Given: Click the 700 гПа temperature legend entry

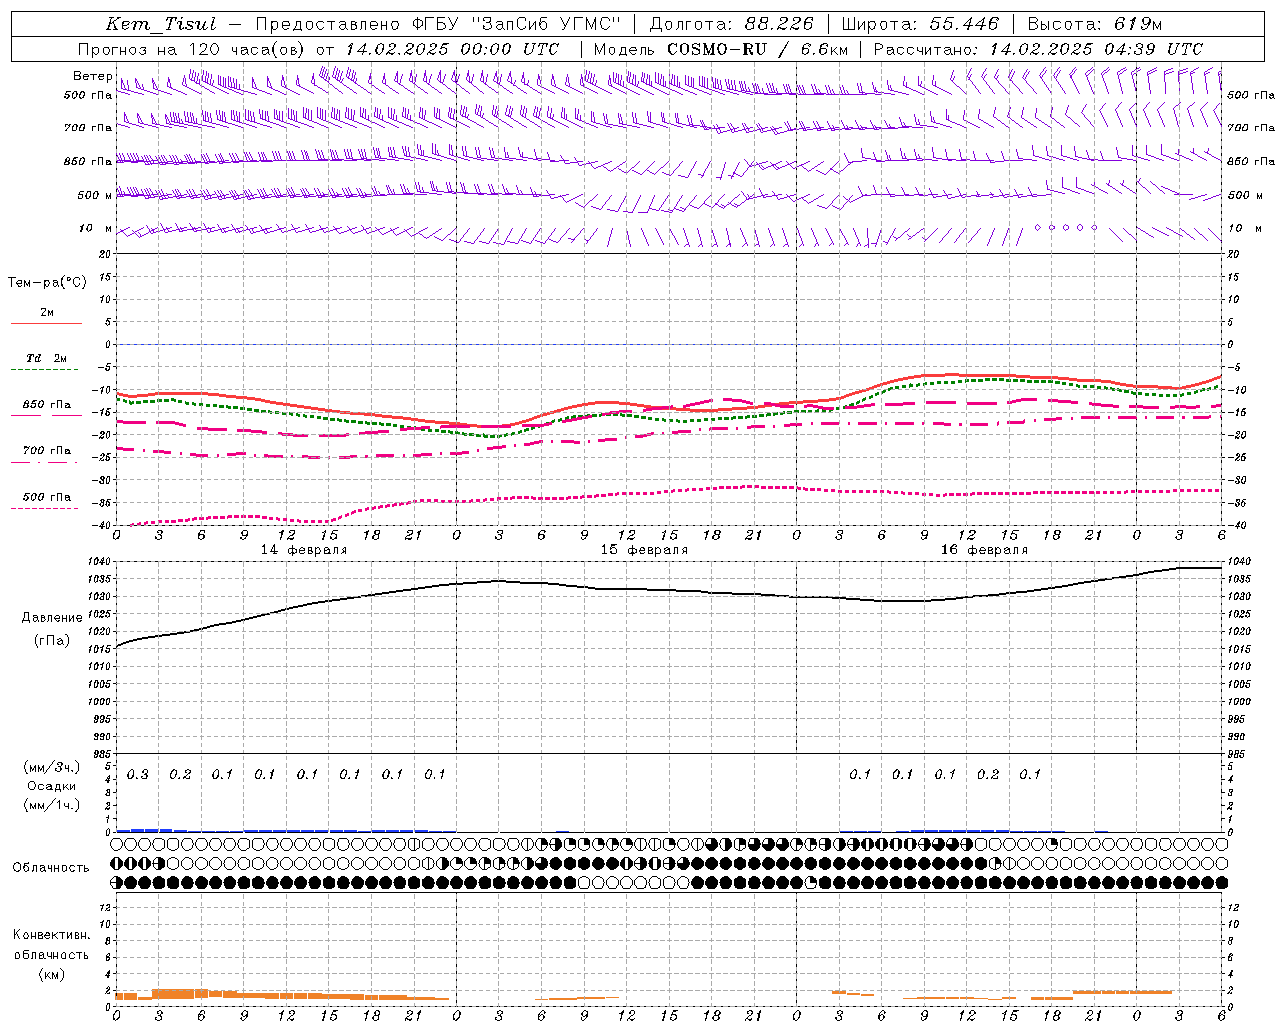Looking at the screenshot, I should coord(47,451).
